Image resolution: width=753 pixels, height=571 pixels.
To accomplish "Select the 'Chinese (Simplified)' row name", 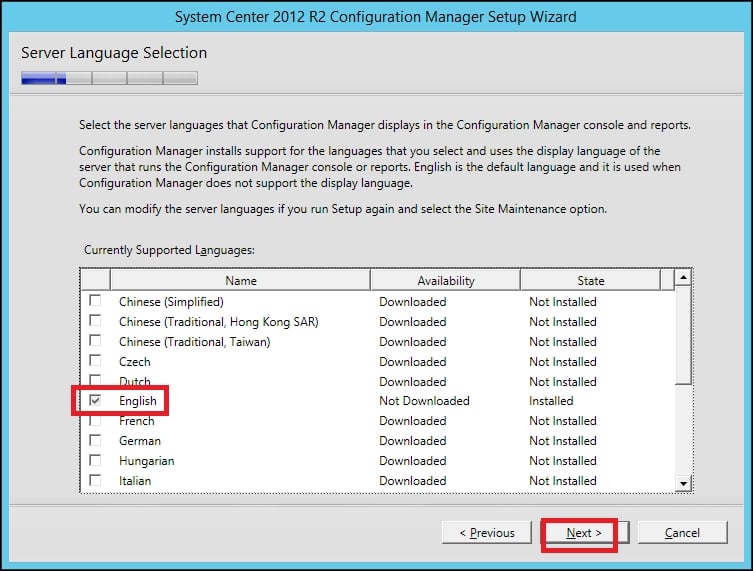I will click(171, 302).
